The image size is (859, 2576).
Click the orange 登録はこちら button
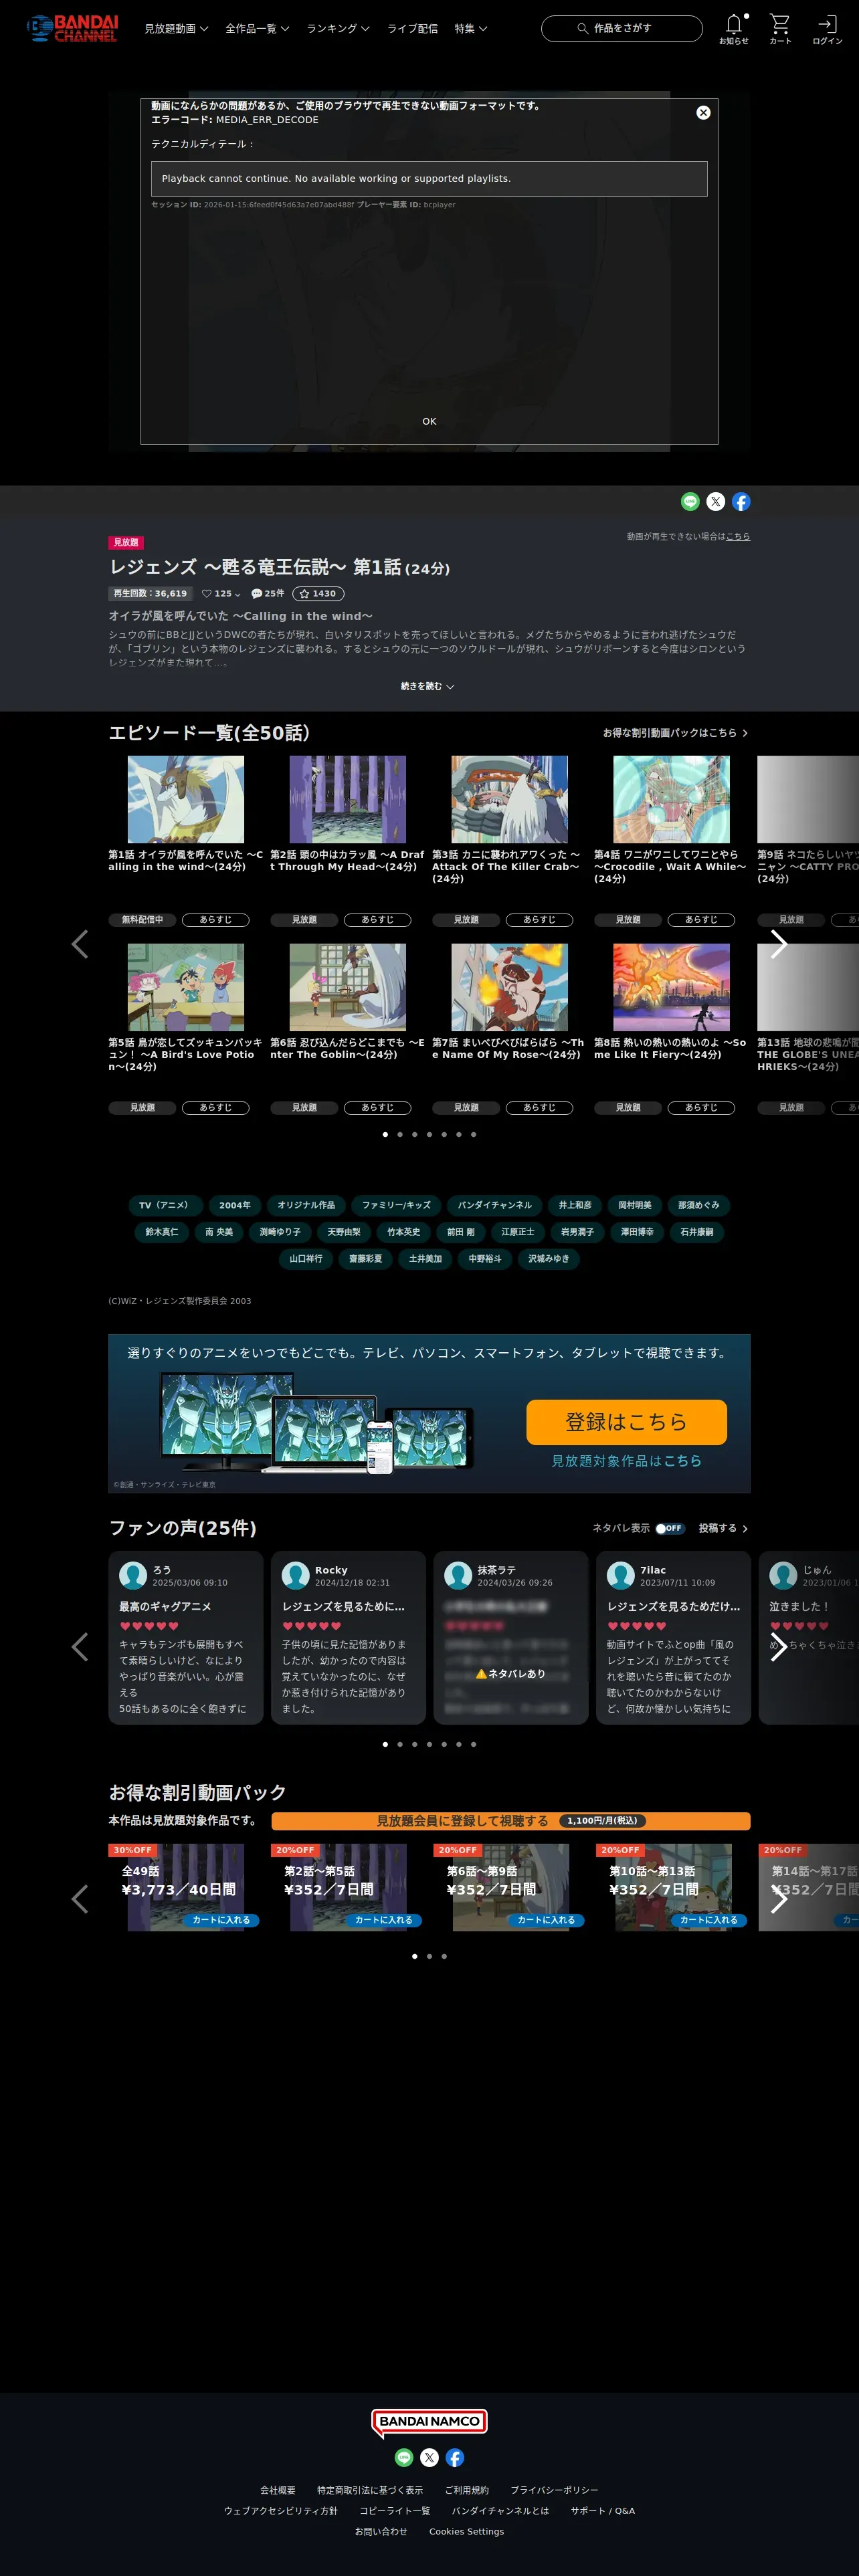coord(626,1422)
